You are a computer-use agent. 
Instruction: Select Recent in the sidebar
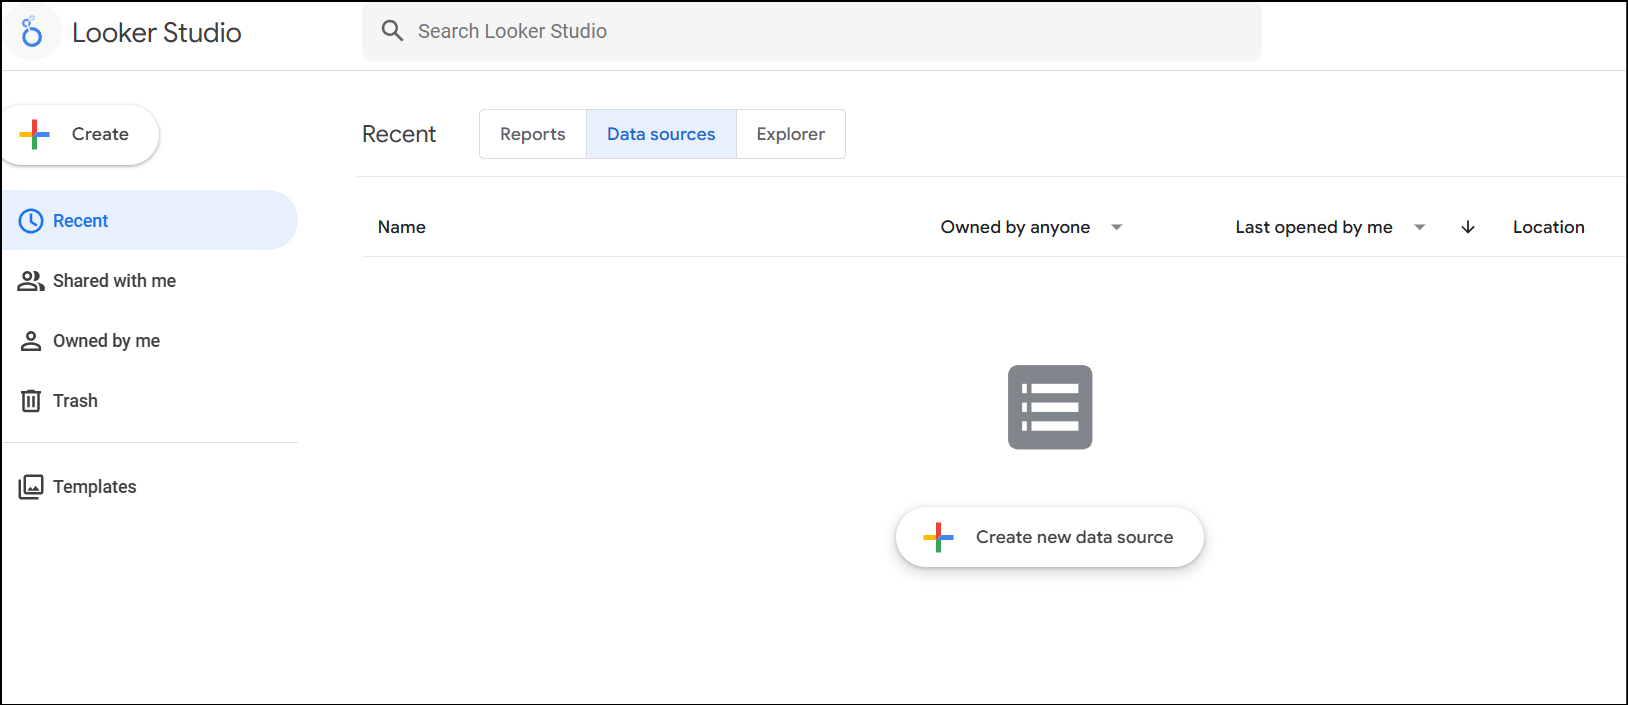pyautogui.click(x=149, y=220)
